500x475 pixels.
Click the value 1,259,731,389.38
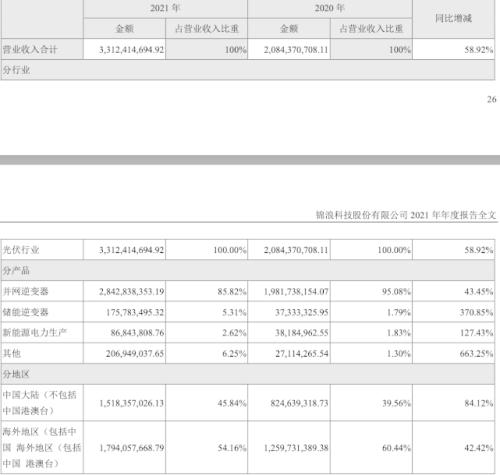pyautogui.click(x=296, y=448)
